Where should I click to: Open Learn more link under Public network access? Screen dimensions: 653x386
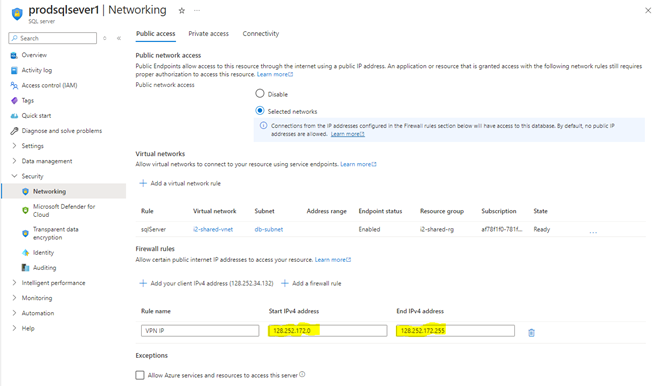coord(275,75)
